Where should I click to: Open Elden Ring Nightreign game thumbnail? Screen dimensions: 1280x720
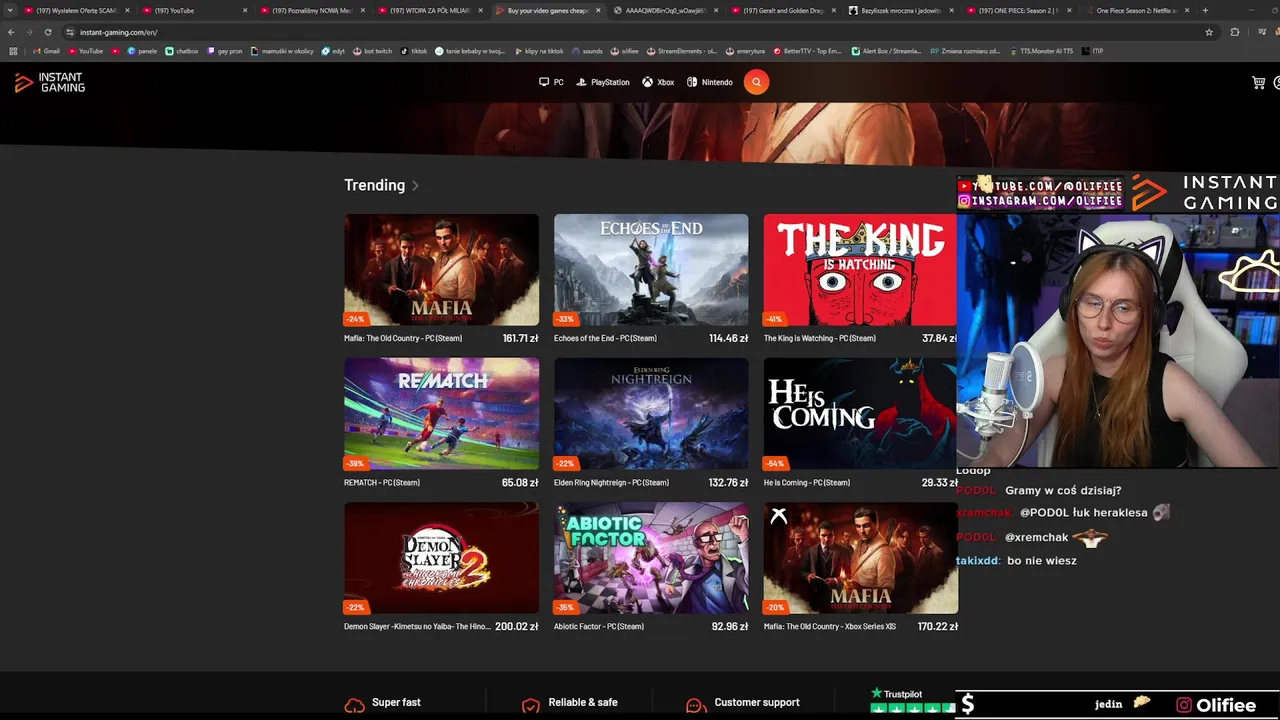coord(651,413)
